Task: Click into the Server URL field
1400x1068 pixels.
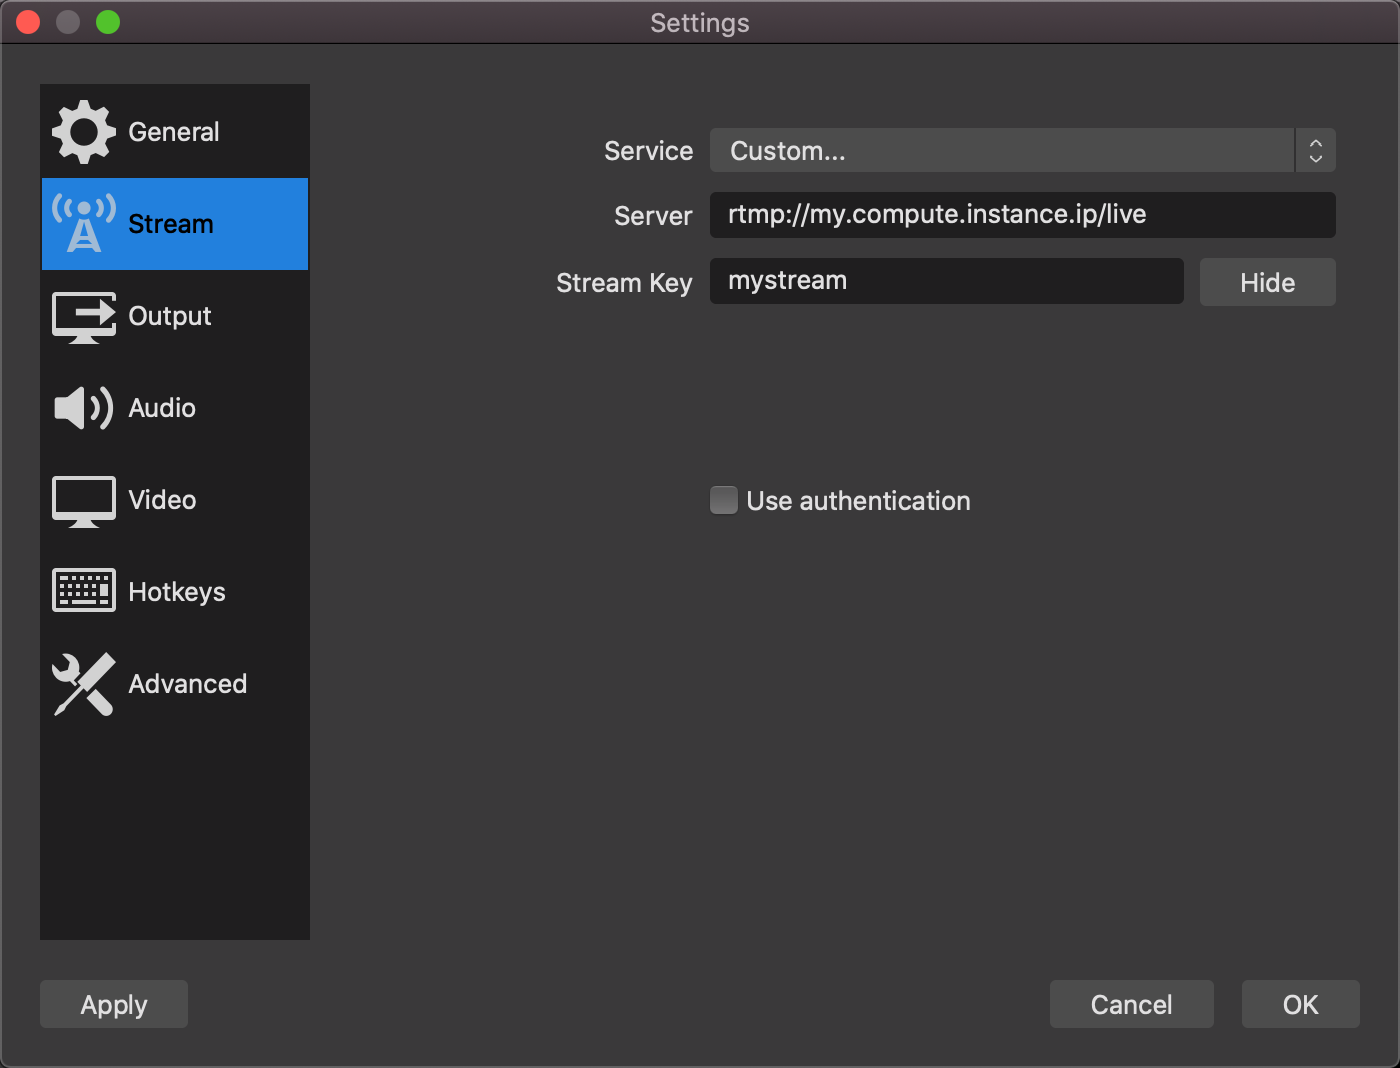Action: tap(1022, 215)
